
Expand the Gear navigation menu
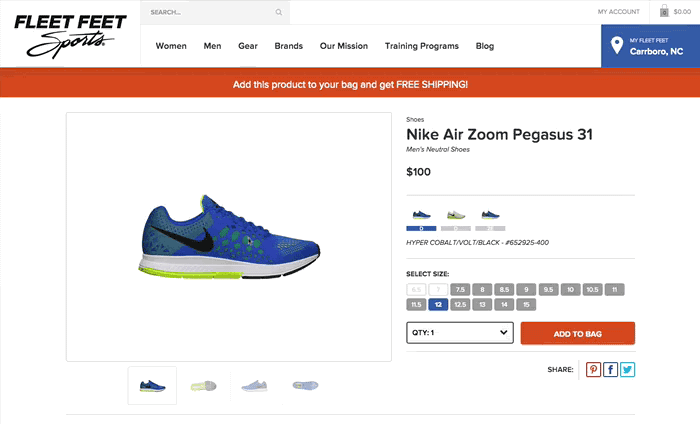[x=248, y=46]
